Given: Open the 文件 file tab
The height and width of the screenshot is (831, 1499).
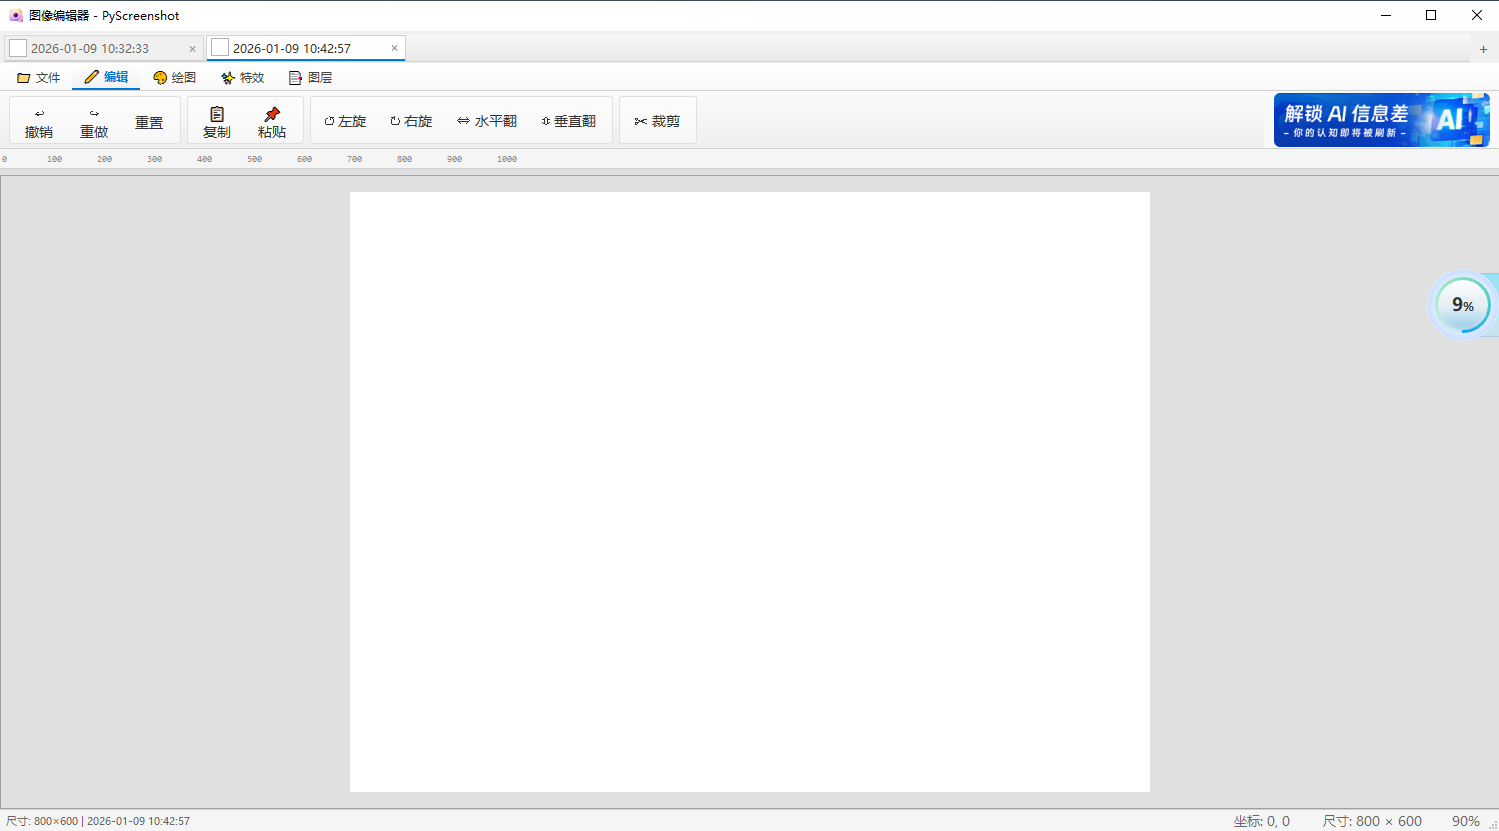Looking at the screenshot, I should (x=39, y=77).
